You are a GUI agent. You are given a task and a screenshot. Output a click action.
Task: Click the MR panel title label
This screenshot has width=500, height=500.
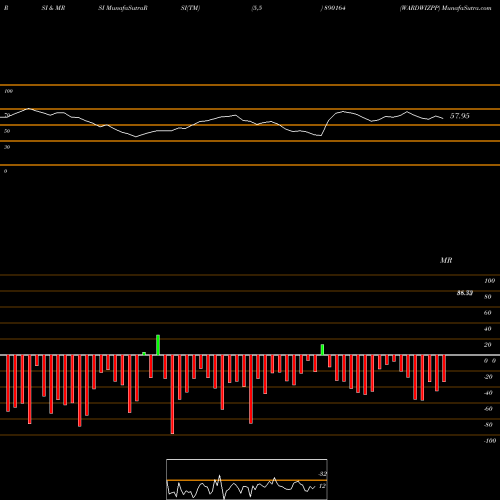click(x=446, y=260)
